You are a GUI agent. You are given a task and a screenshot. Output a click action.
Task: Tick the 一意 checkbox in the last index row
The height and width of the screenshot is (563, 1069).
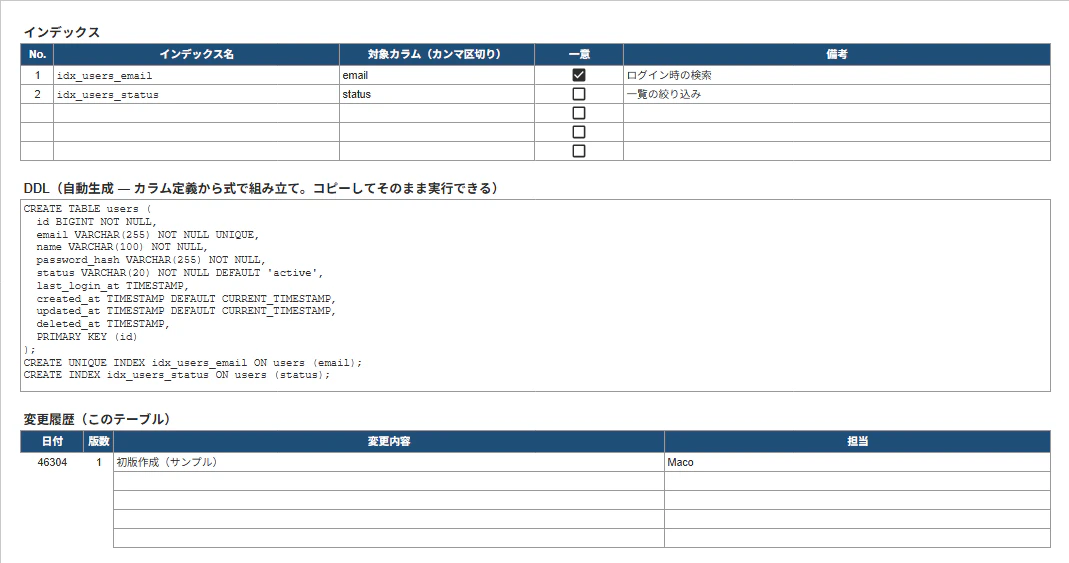click(x=579, y=151)
